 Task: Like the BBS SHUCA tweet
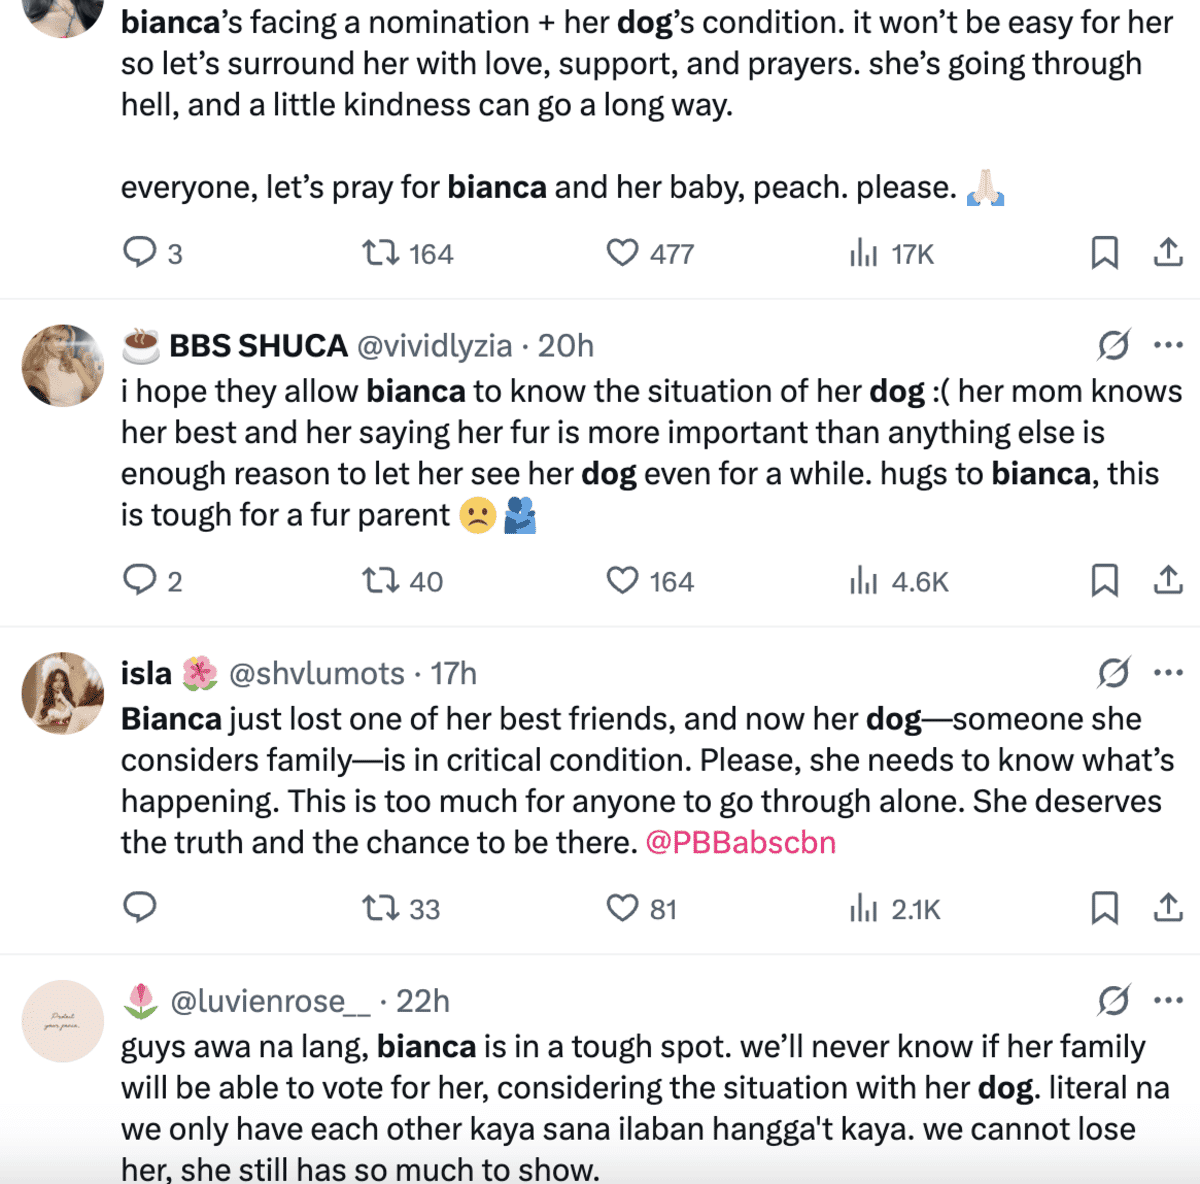(x=622, y=581)
